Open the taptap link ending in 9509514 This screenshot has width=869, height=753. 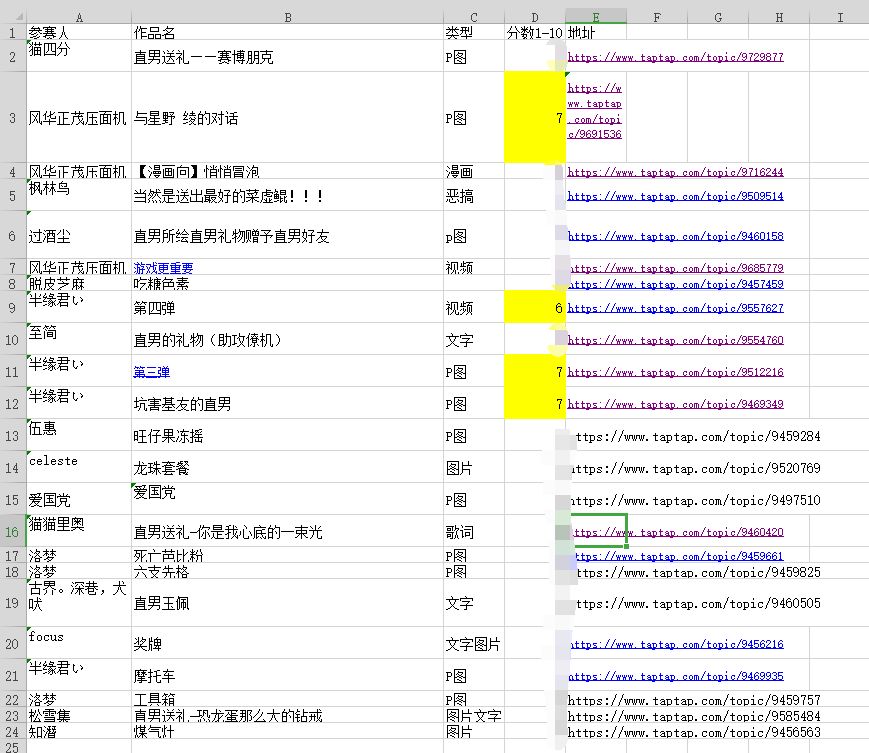click(675, 197)
